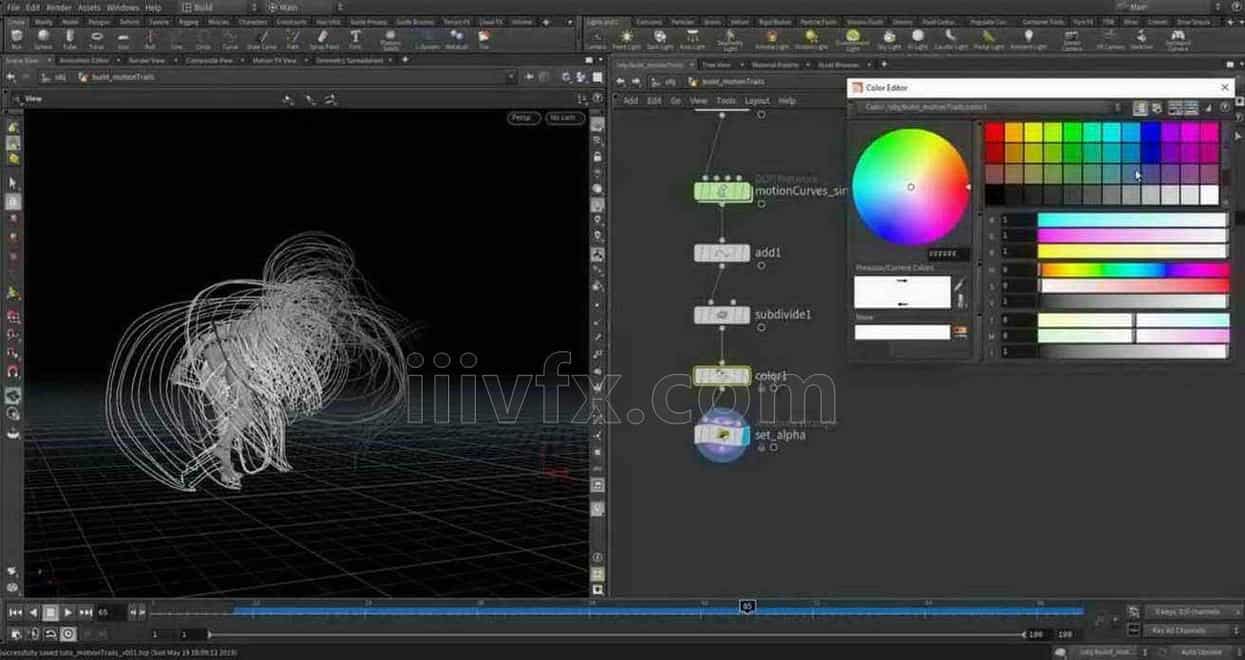1245x660 pixels.
Task: Select the red swatch in top row
Action: pyautogui.click(x=994, y=132)
